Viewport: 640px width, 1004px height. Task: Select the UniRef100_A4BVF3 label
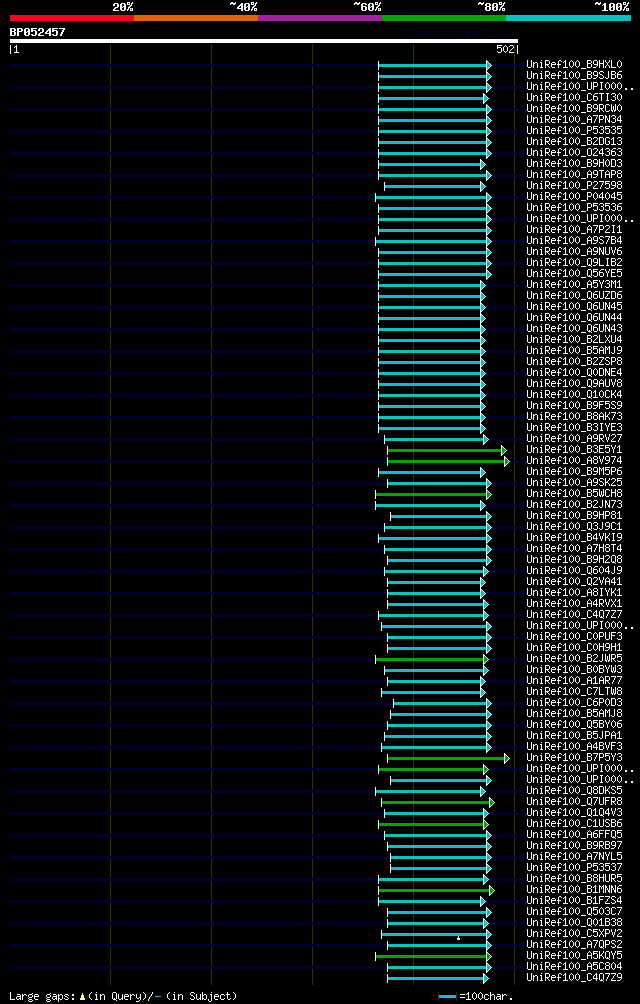click(574, 747)
